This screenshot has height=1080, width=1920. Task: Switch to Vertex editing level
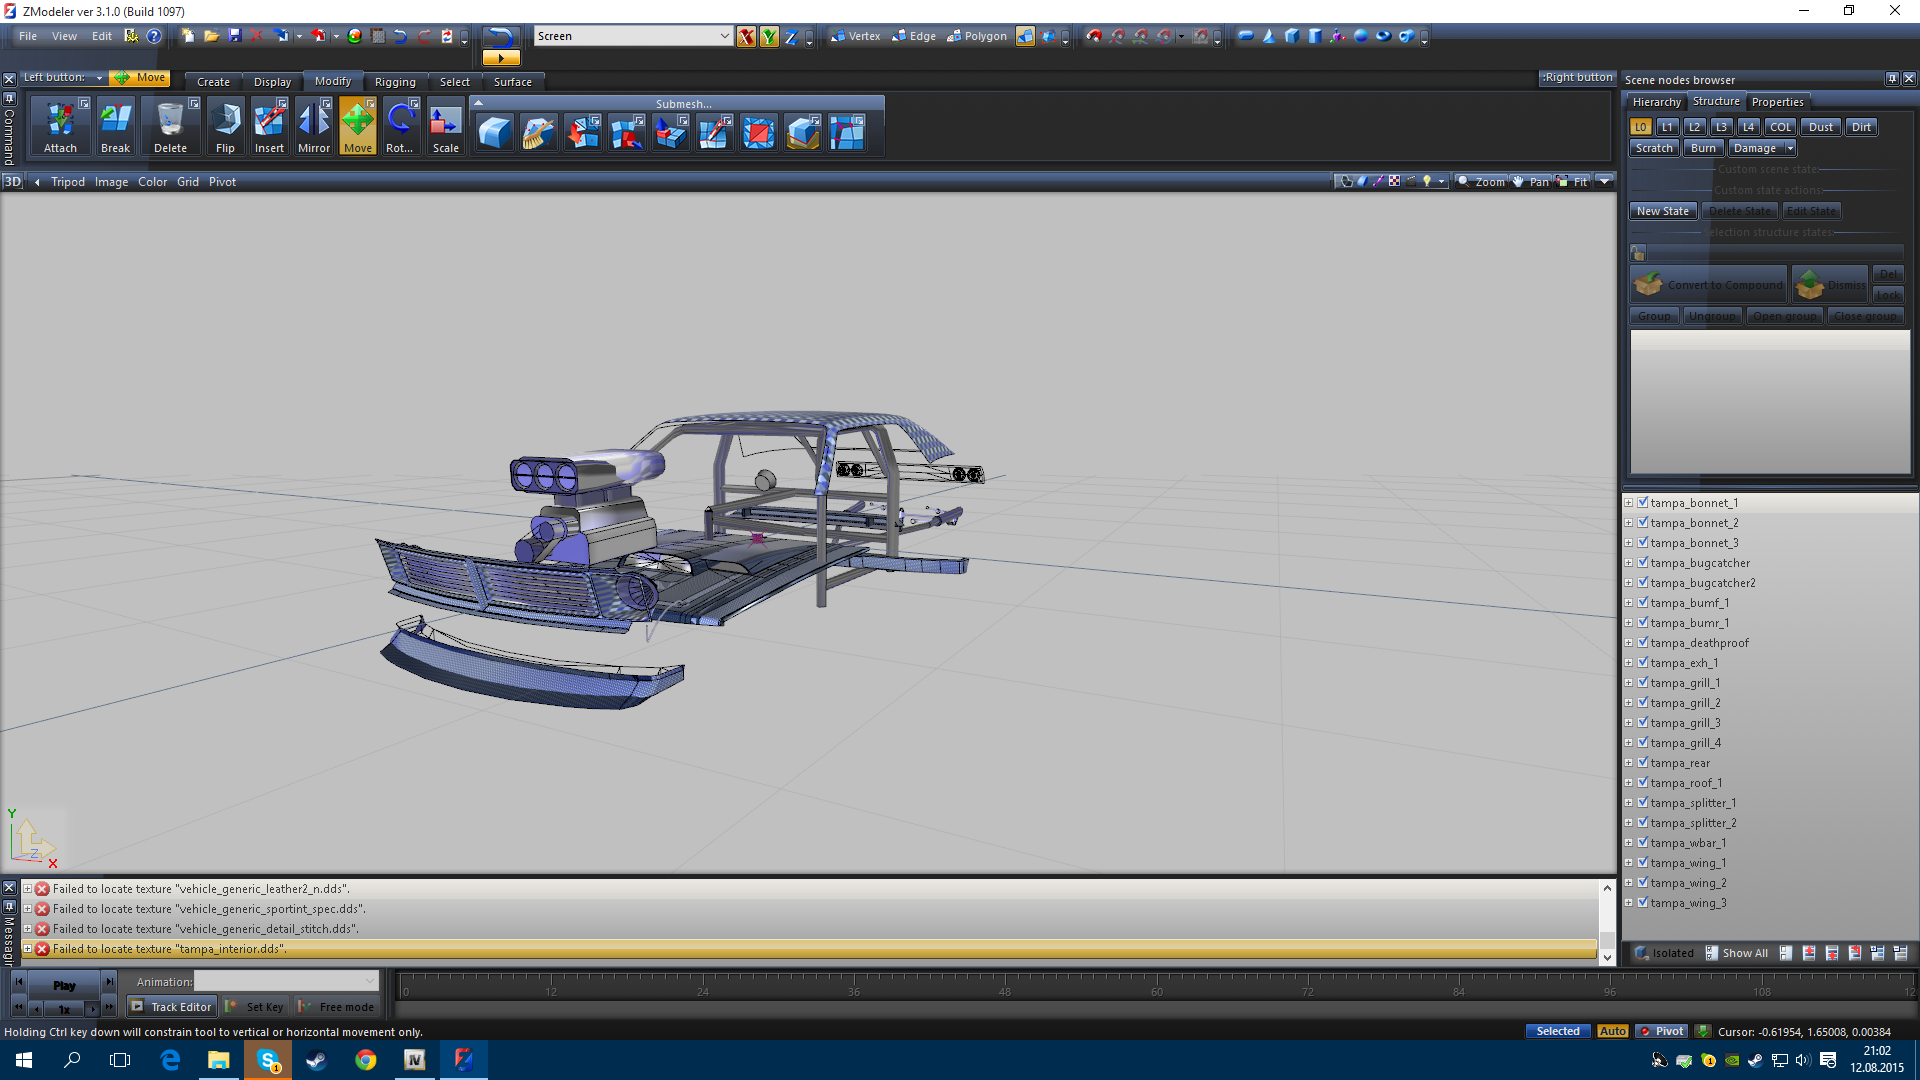point(856,36)
